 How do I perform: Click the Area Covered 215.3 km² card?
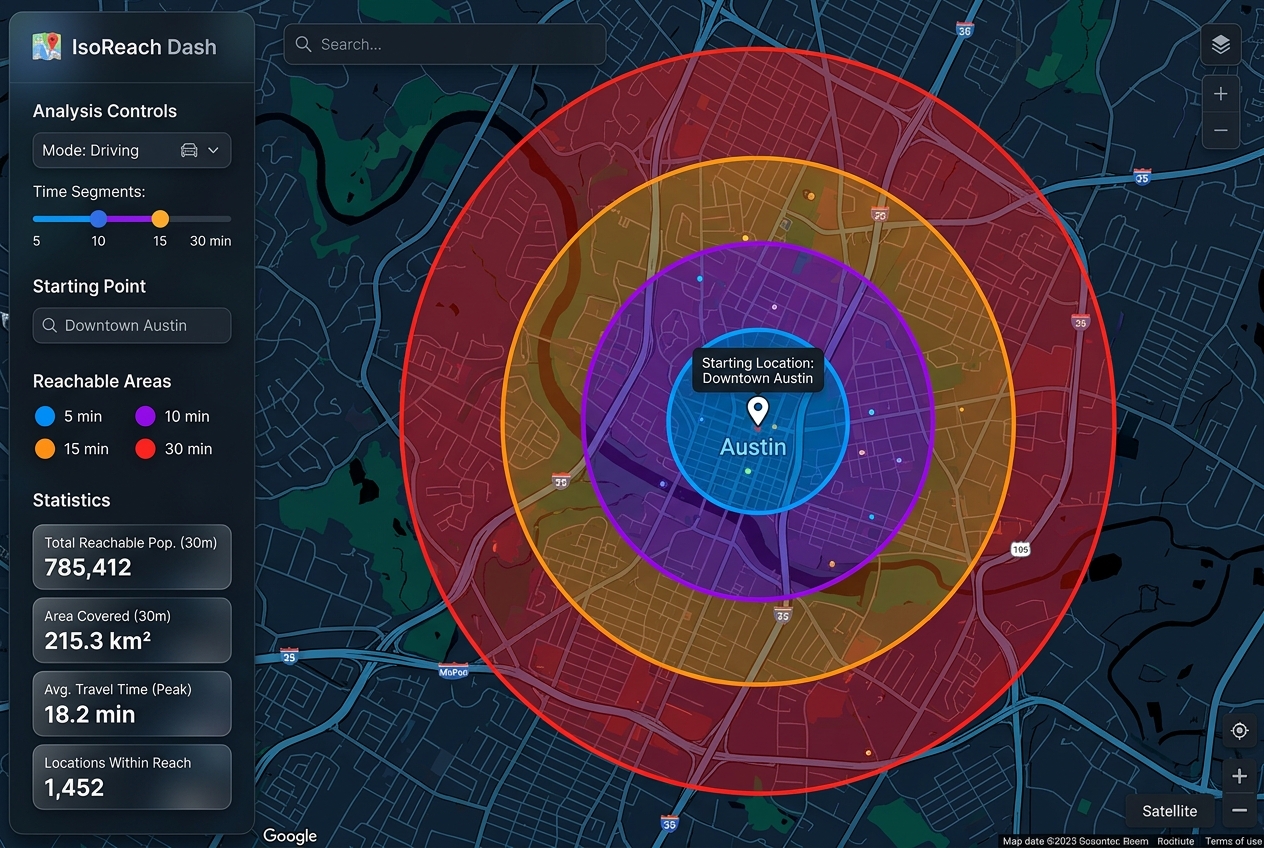pyautogui.click(x=132, y=630)
